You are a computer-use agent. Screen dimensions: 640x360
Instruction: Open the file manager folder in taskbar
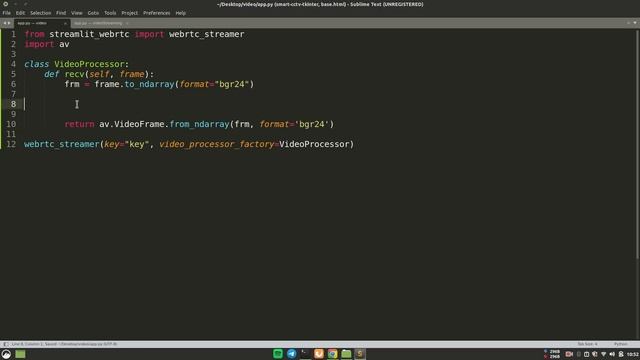coord(346,354)
